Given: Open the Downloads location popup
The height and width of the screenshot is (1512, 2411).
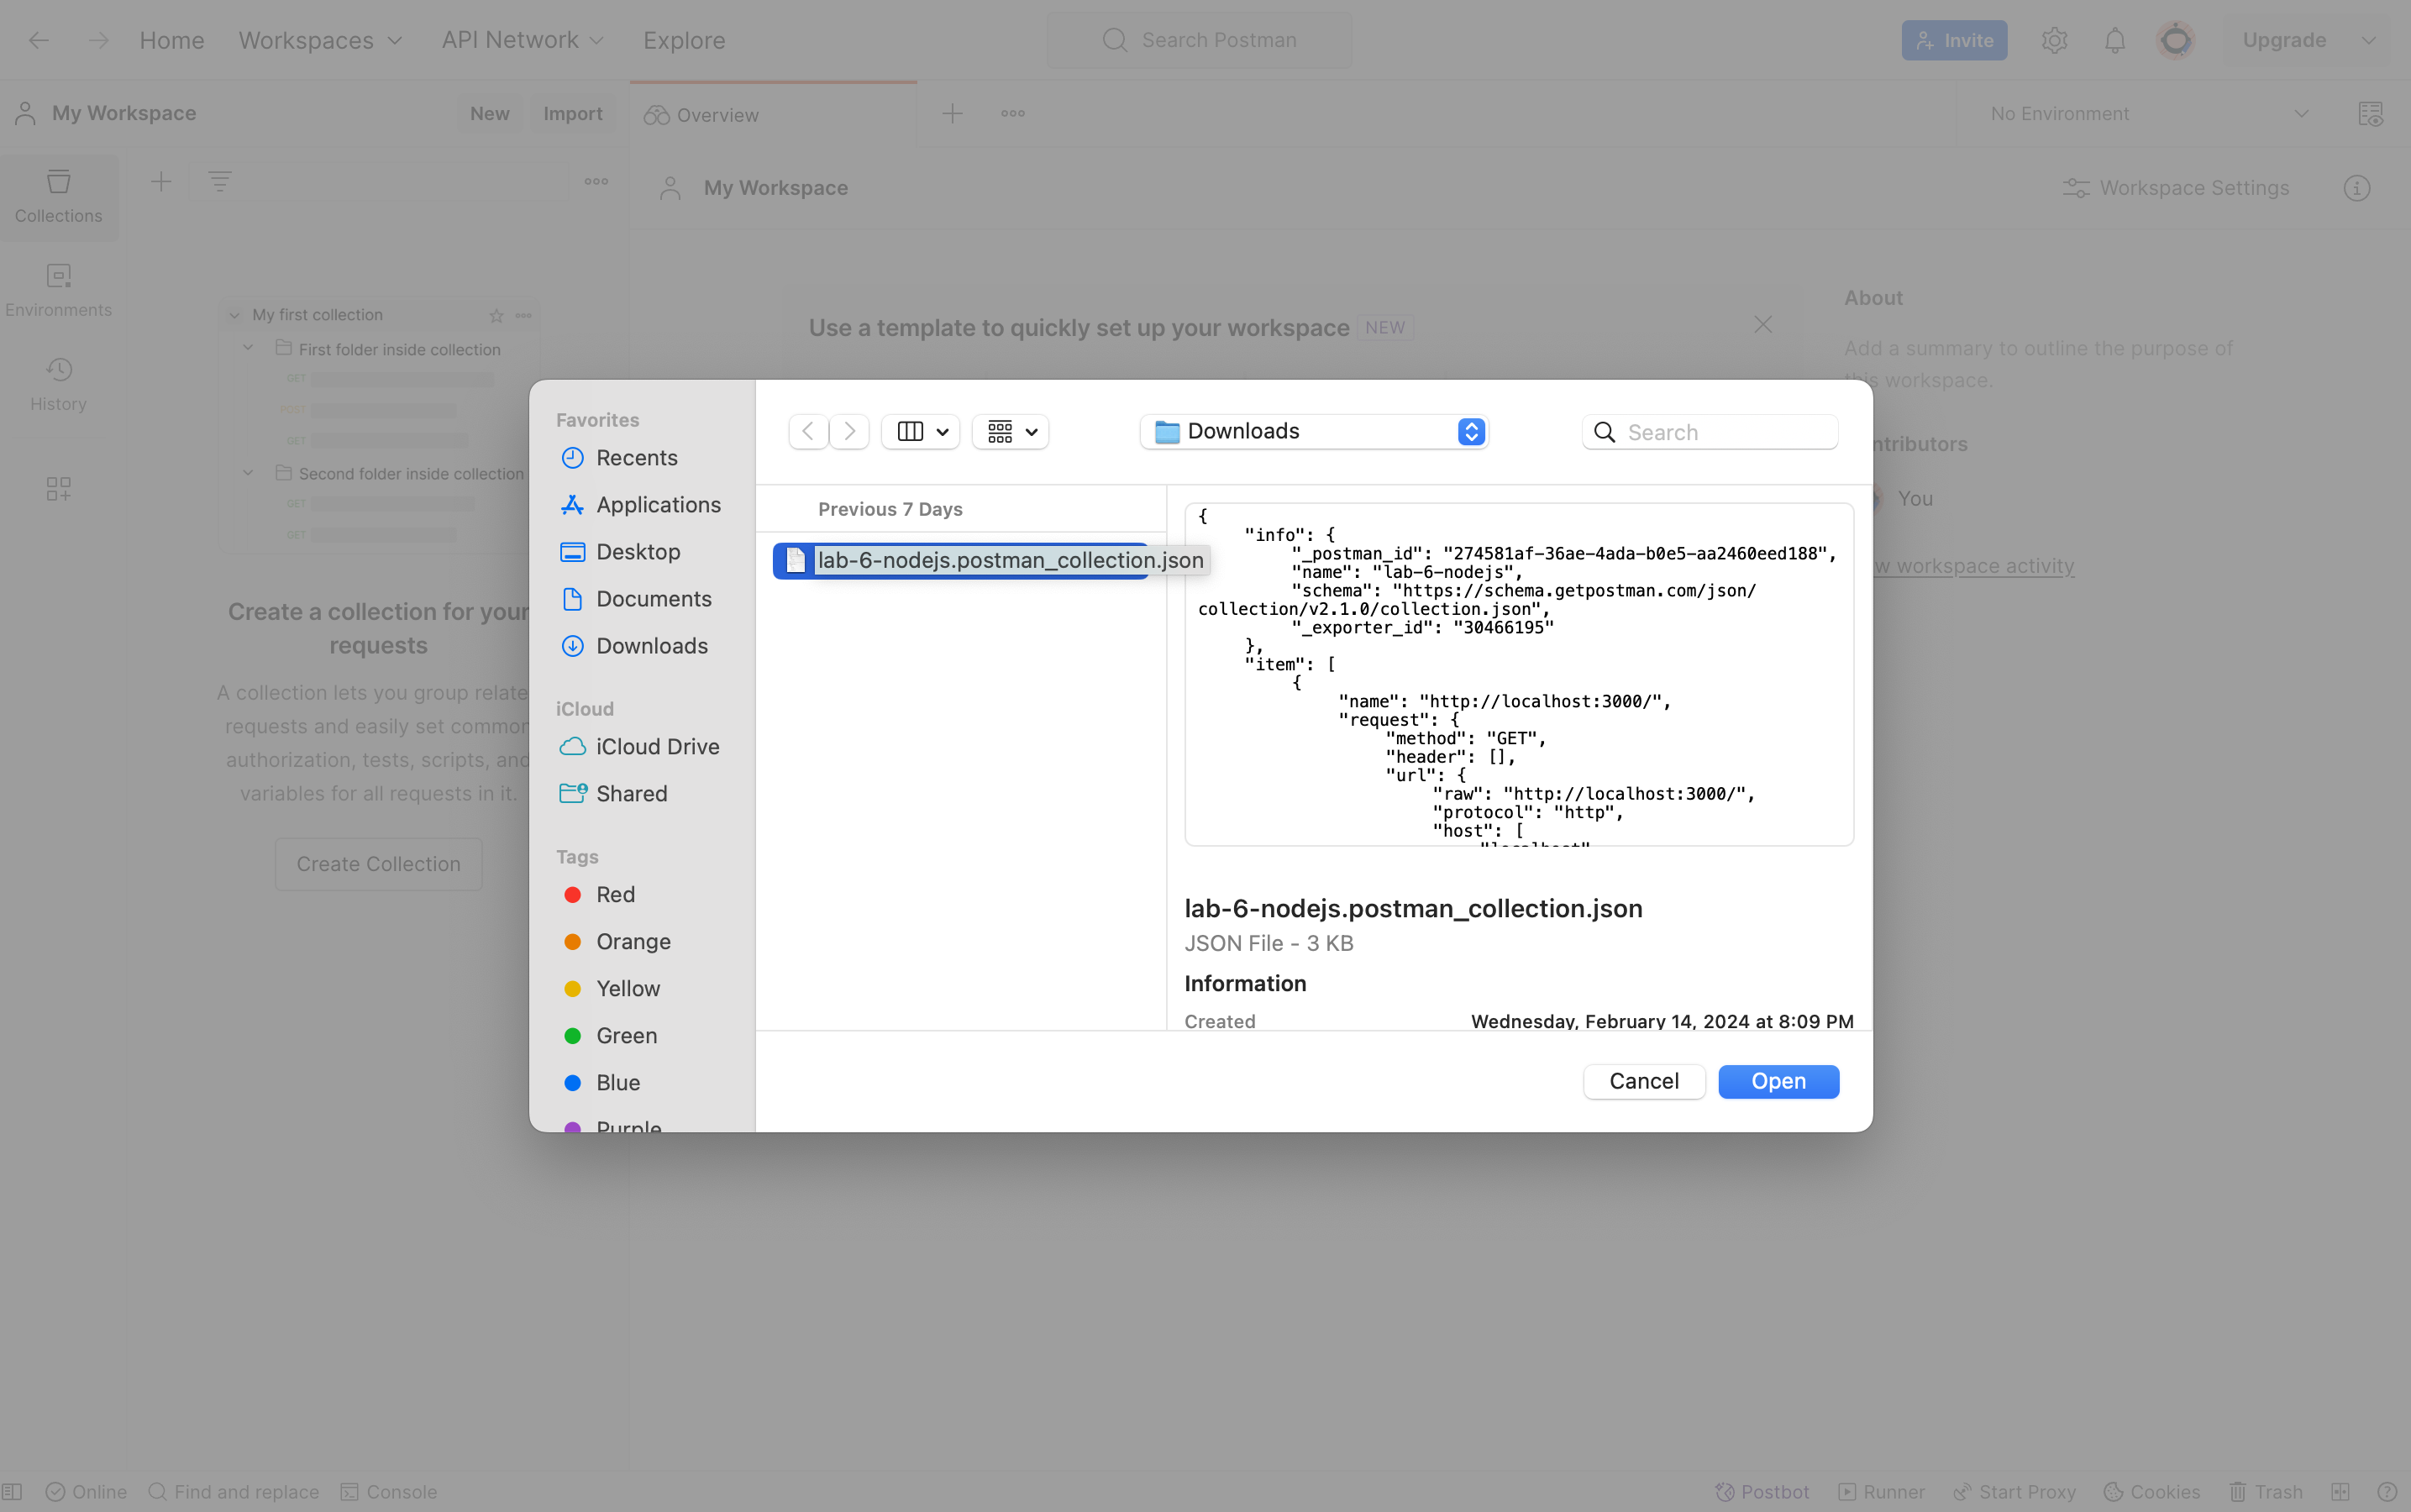Looking at the screenshot, I should [1315, 431].
